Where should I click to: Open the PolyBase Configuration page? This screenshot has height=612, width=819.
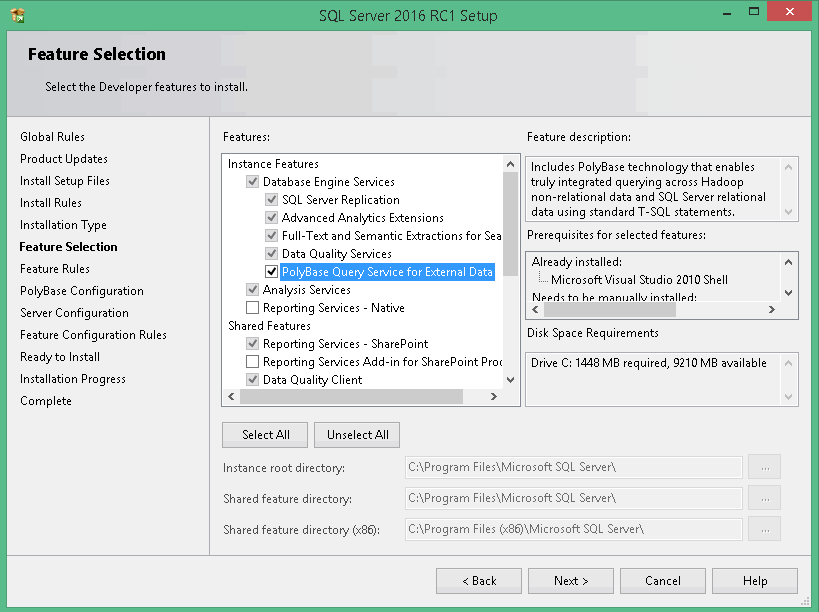(x=81, y=291)
